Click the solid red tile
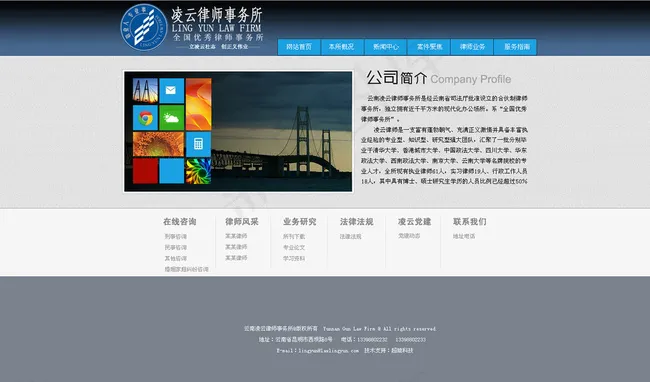 click(x=145, y=171)
